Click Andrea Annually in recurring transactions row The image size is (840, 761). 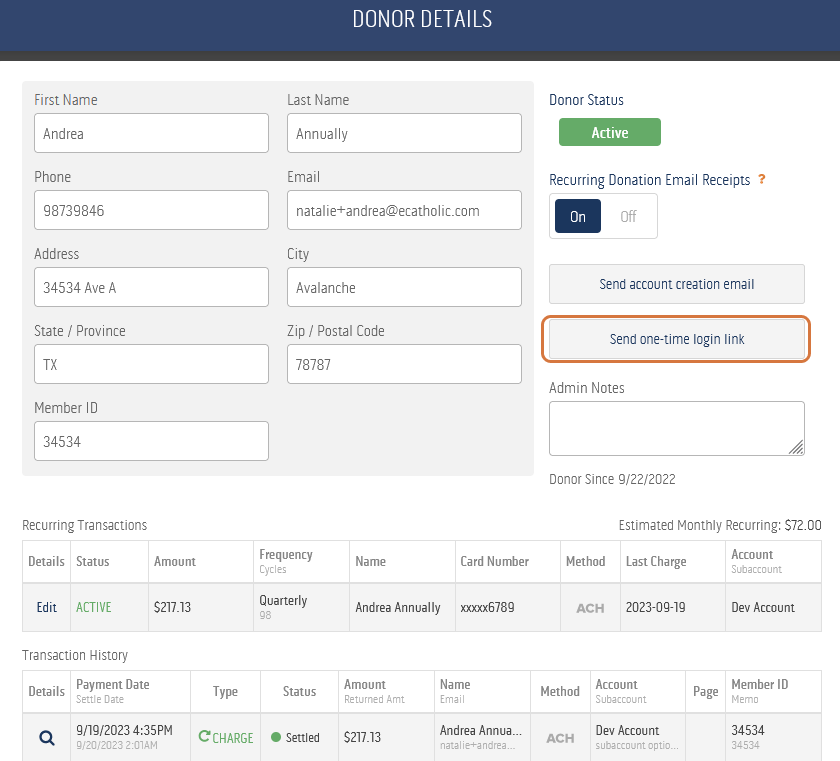398,607
